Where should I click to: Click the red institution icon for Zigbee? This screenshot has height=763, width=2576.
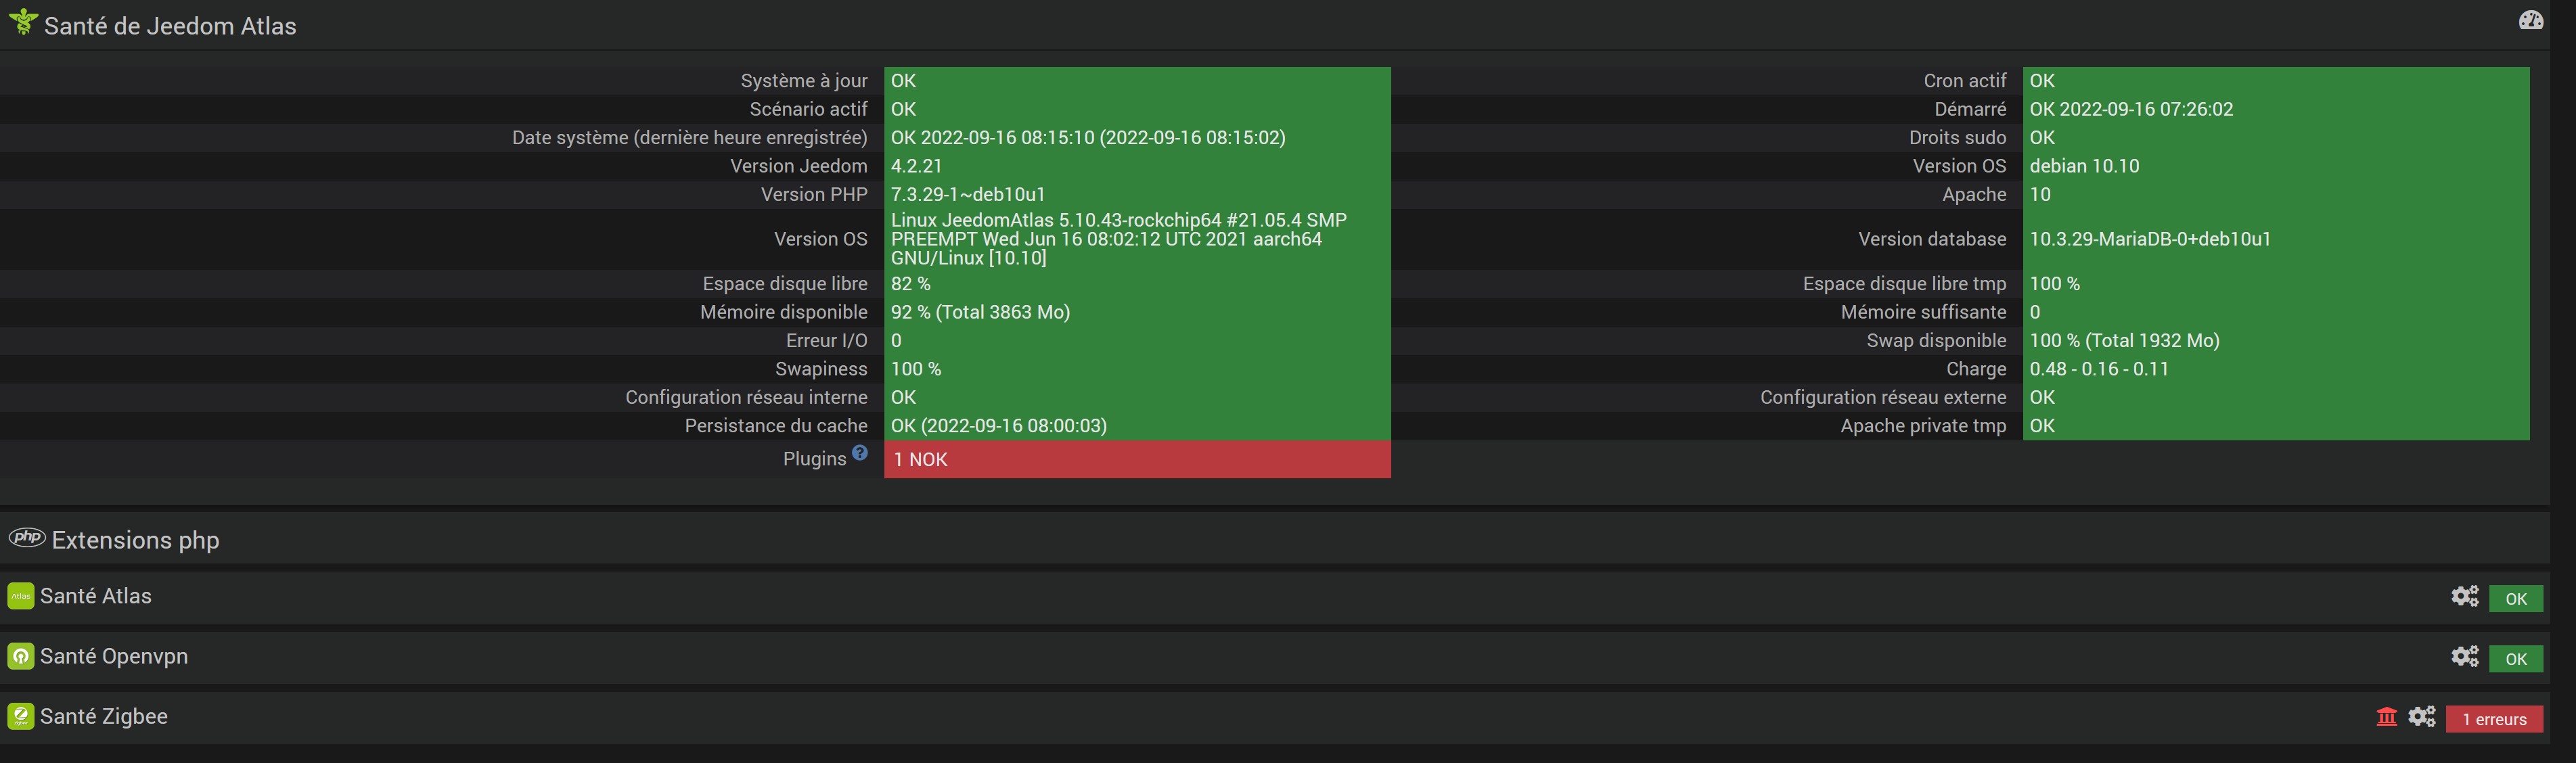pyautogui.click(x=2386, y=717)
